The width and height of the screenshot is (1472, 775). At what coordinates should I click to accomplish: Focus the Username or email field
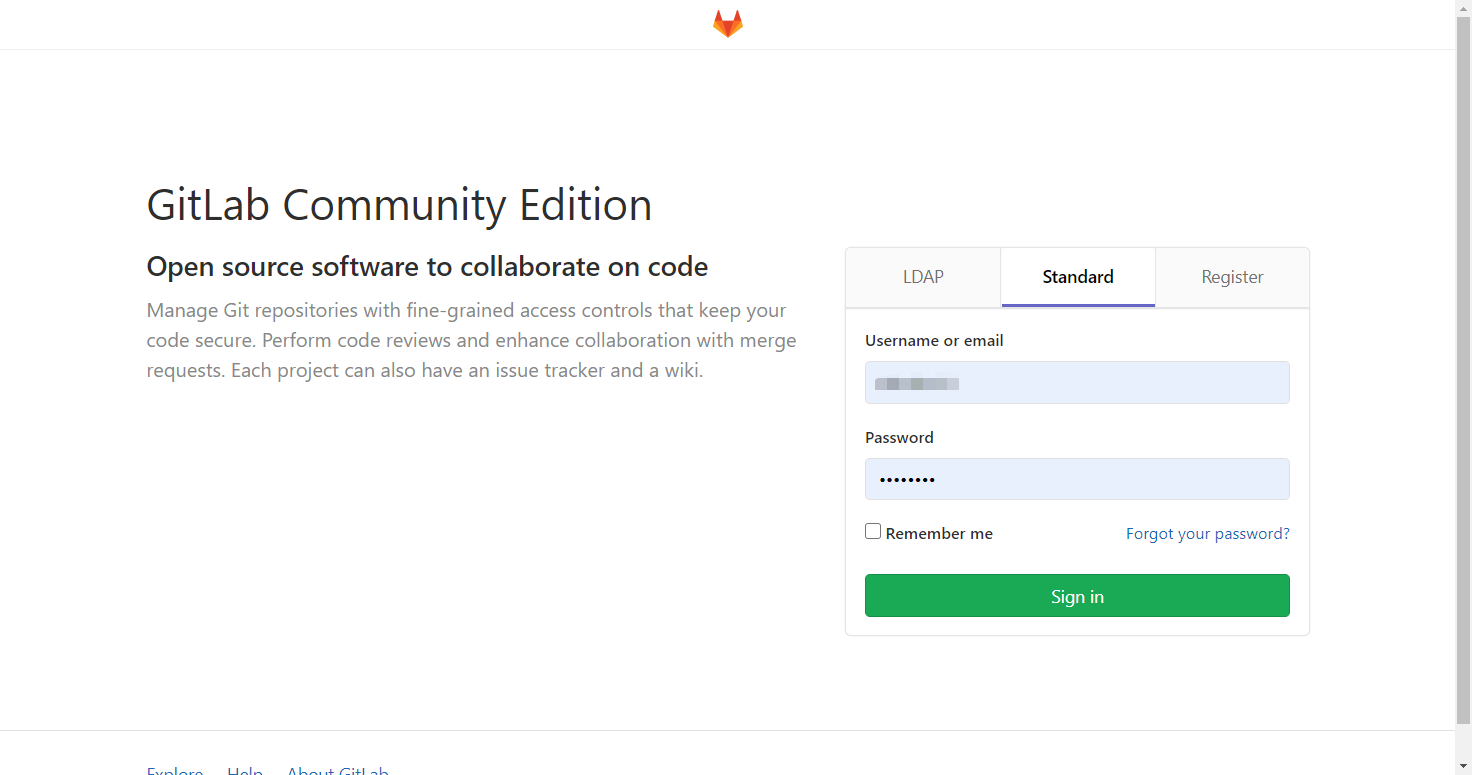click(x=1077, y=383)
